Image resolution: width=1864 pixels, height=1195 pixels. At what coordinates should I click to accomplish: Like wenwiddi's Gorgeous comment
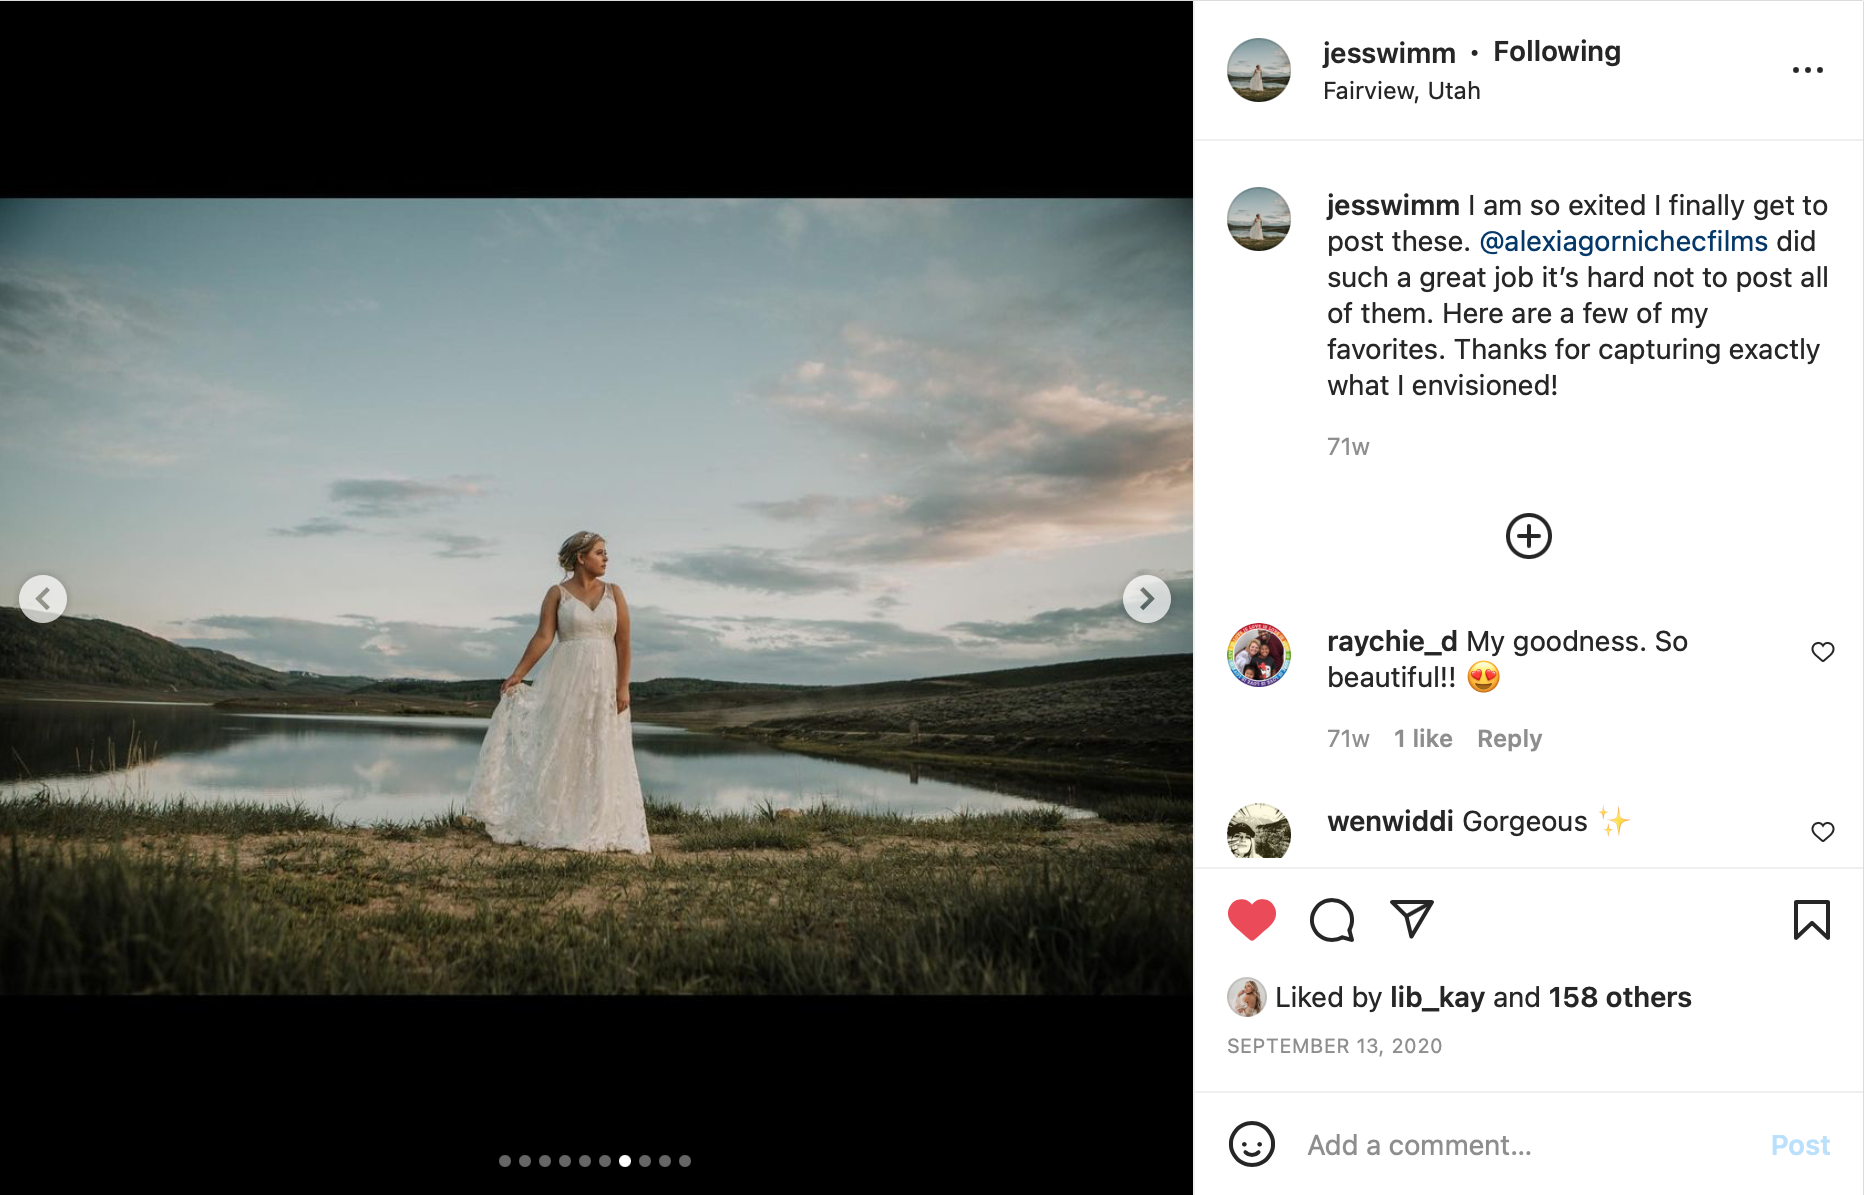click(x=1823, y=832)
